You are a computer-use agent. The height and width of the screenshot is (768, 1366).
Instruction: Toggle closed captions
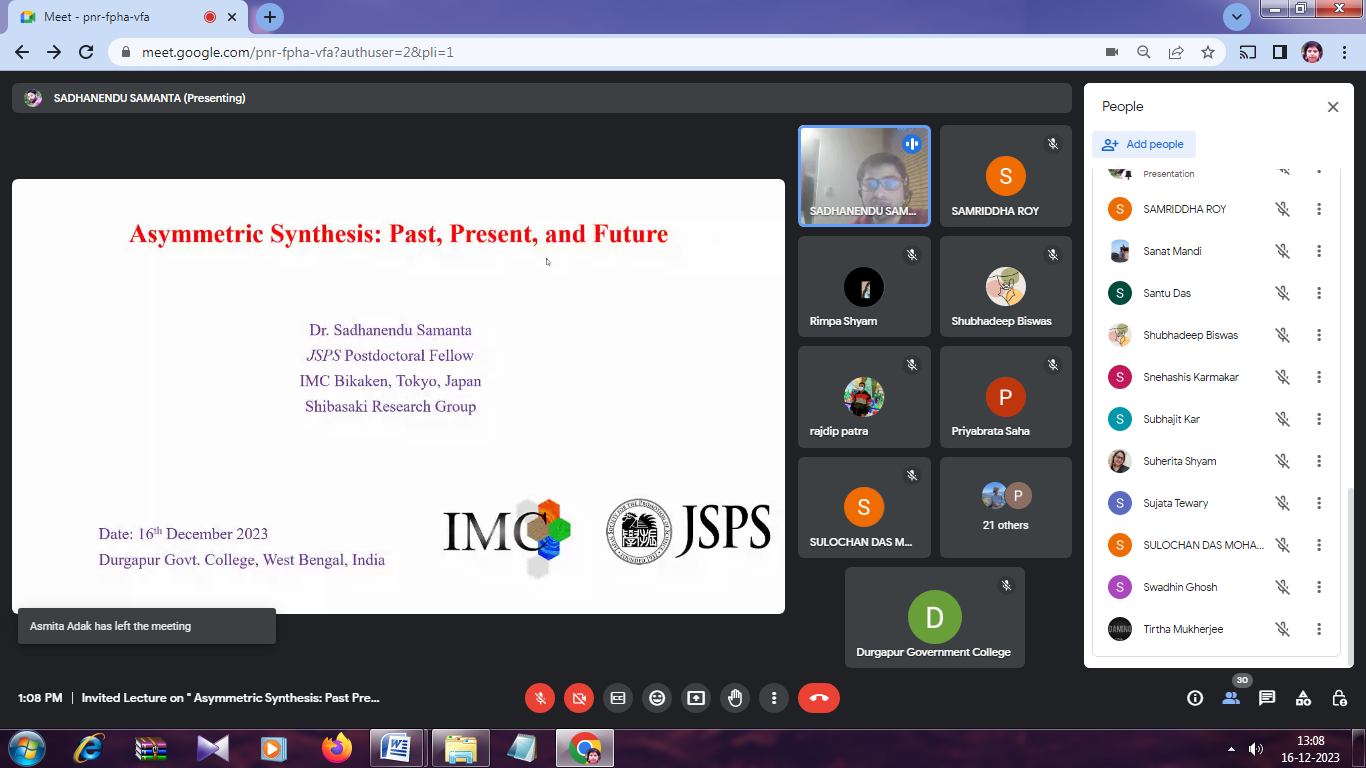(618, 698)
